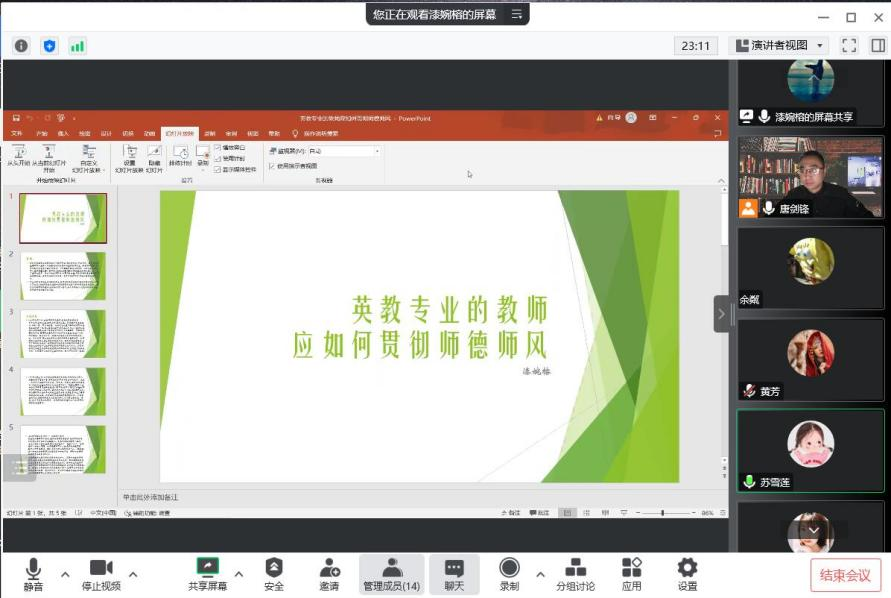
Task: Toggle the side panel layout icon
Action: click(877, 45)
